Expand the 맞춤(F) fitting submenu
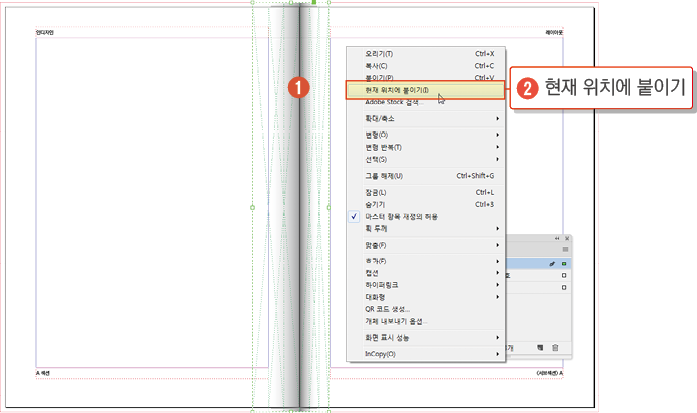This screenshot has height=413, width=697. tap(426, 245)
